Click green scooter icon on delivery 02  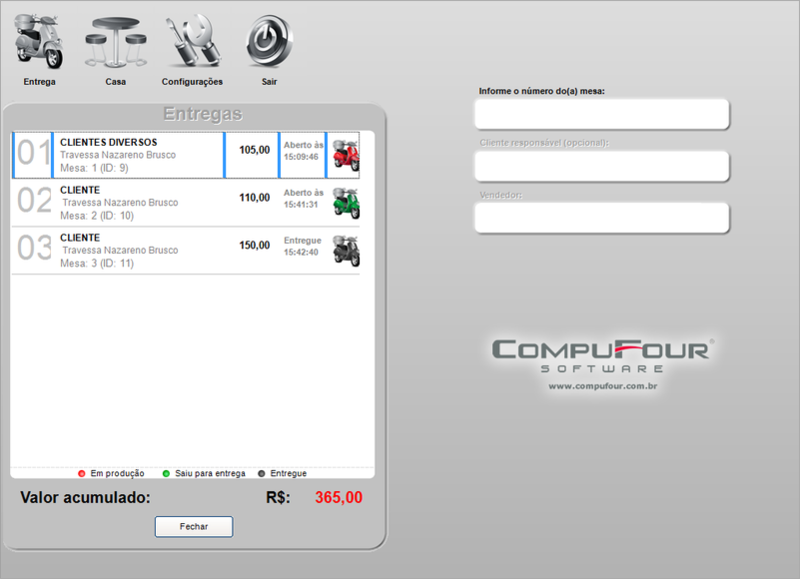[x=345, y=201]
